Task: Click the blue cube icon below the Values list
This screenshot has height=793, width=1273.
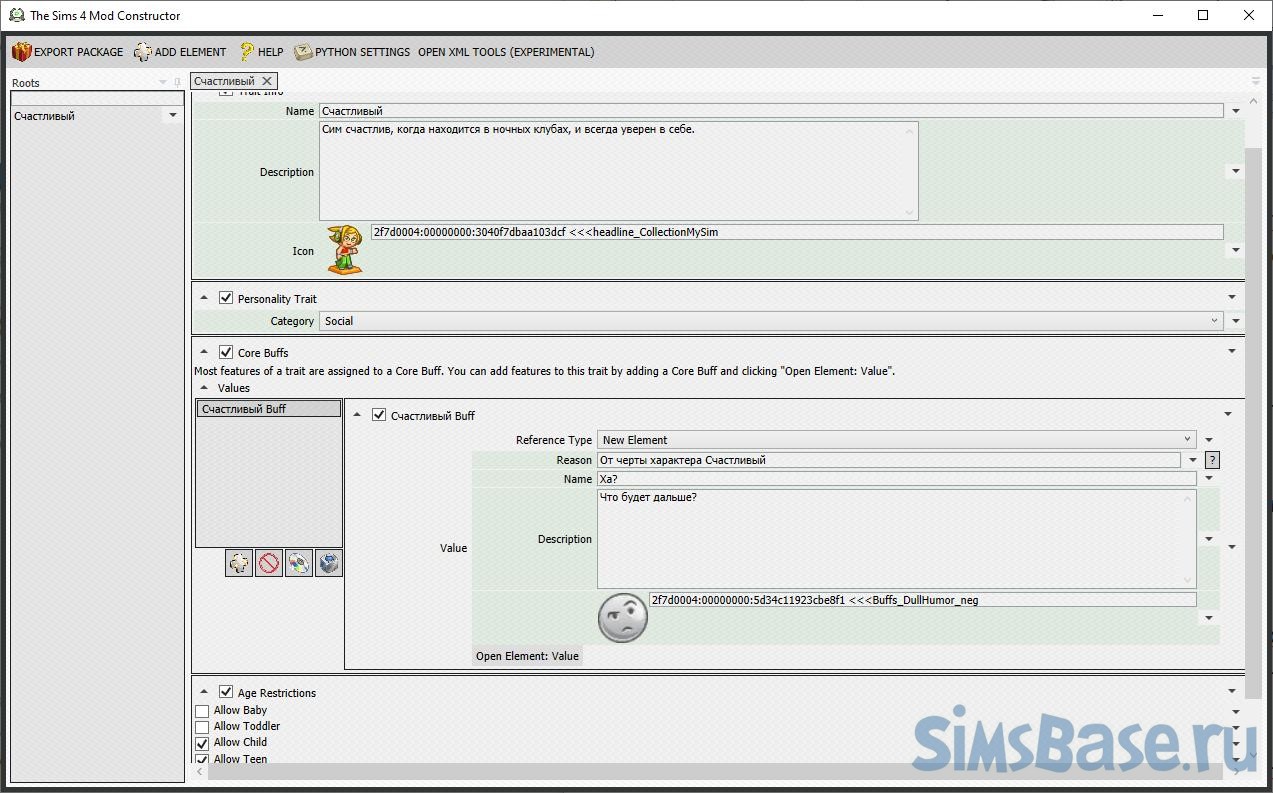Action: tap(329, 563)
